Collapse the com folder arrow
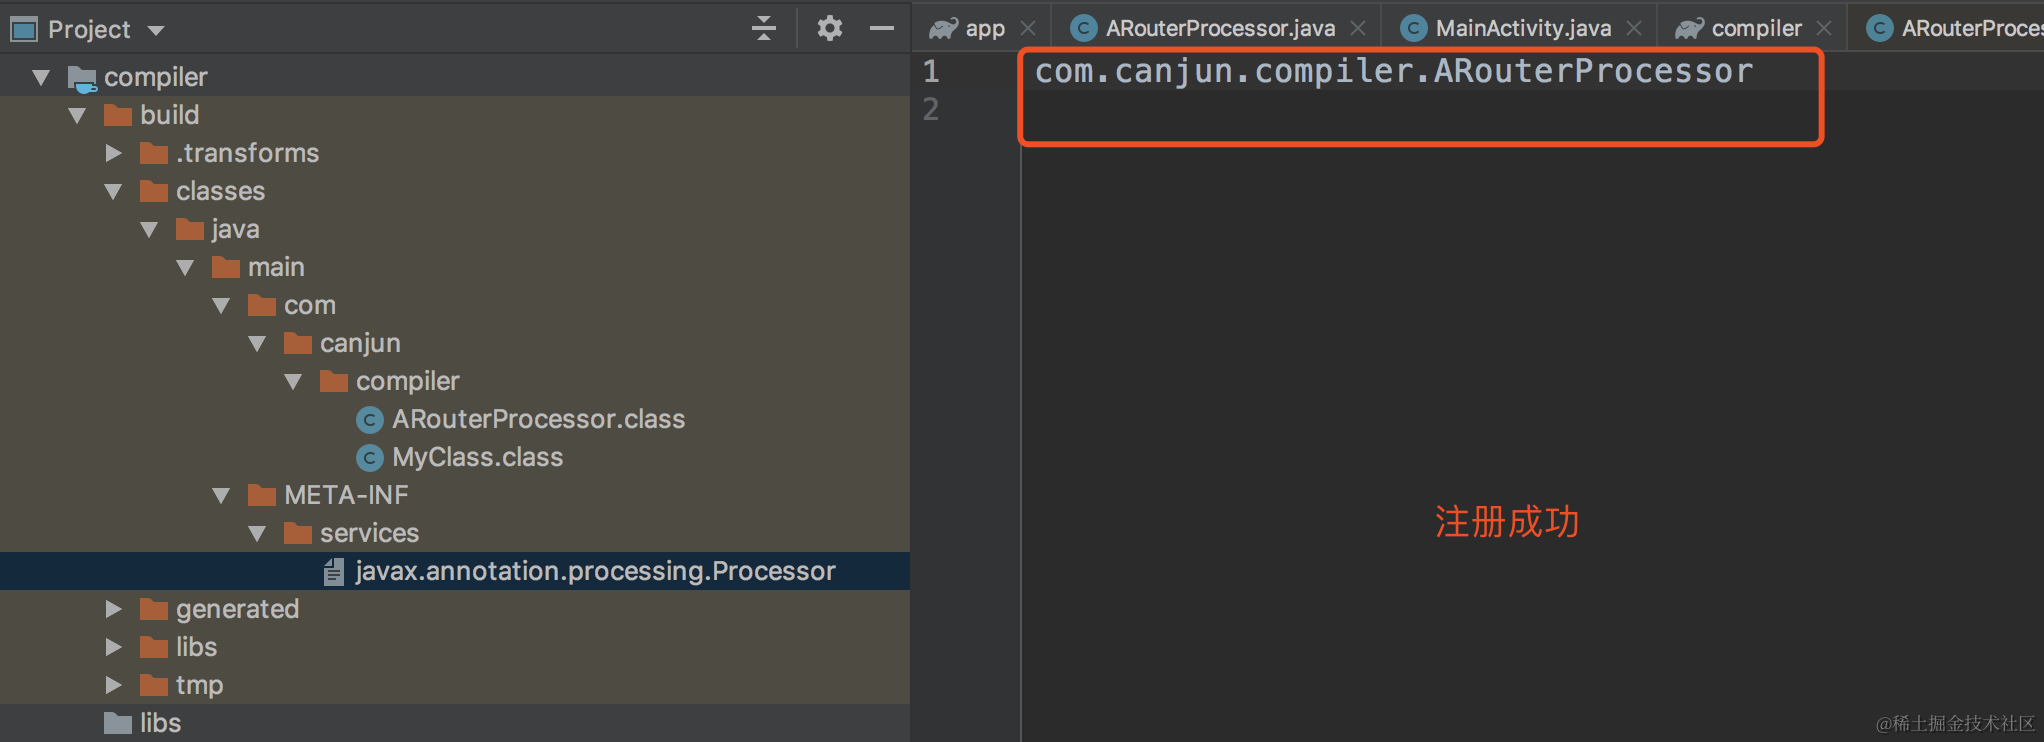Screen dimensions: 2044x742 point(221,305)
